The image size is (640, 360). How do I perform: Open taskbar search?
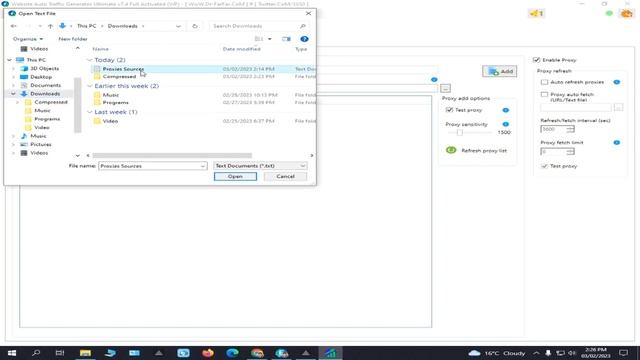click(x=36, y=353)
